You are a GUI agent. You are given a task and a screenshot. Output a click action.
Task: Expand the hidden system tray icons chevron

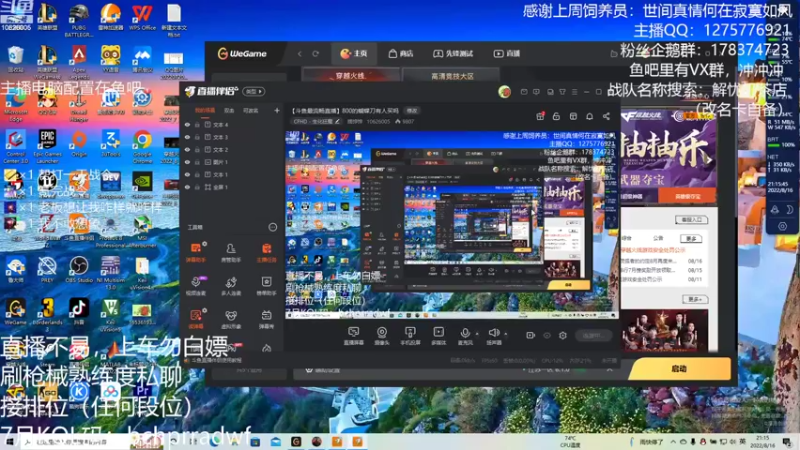pos(673,442)
